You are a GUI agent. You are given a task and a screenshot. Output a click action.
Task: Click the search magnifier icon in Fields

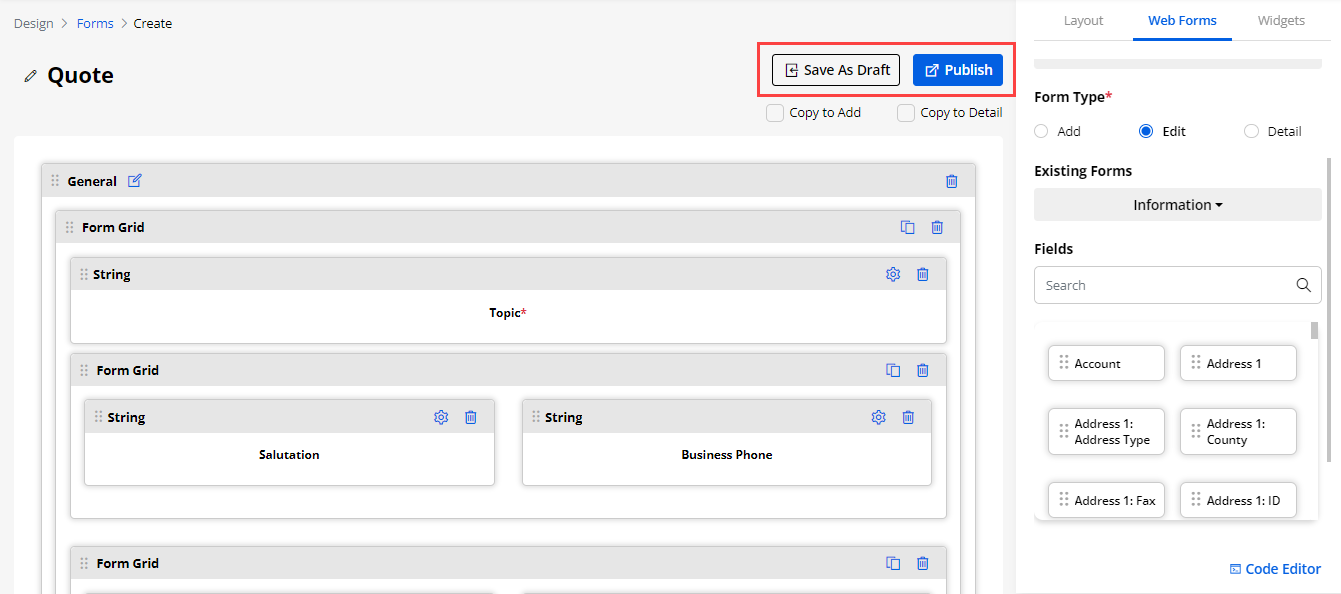pos(1303,285)
